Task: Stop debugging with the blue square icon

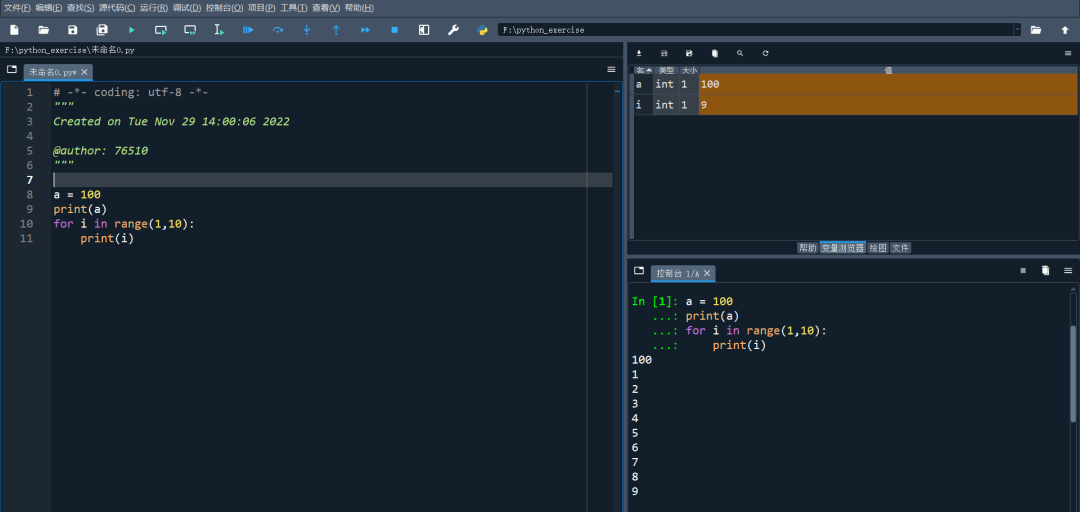Action: [395, 30]
